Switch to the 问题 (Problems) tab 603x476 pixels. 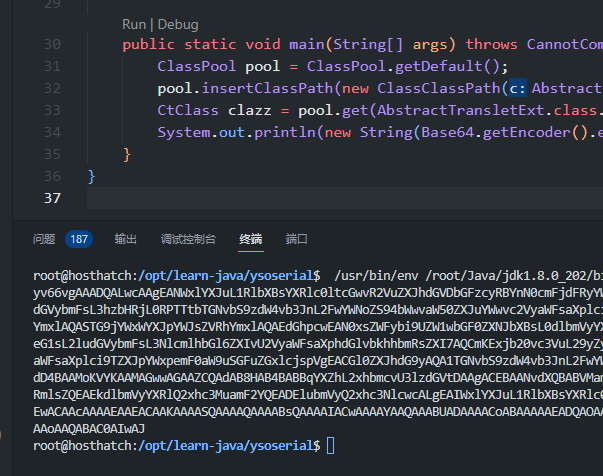(44, 239)
